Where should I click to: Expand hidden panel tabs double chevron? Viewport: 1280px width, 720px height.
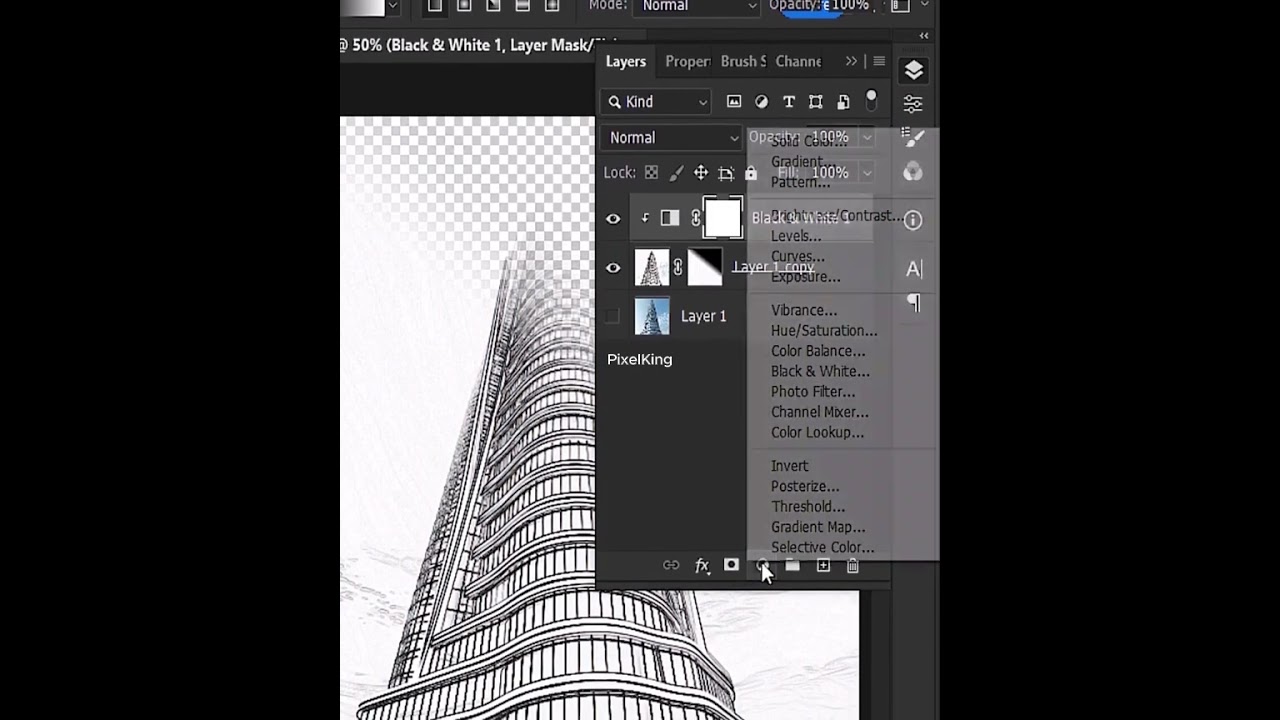[851, 61]
